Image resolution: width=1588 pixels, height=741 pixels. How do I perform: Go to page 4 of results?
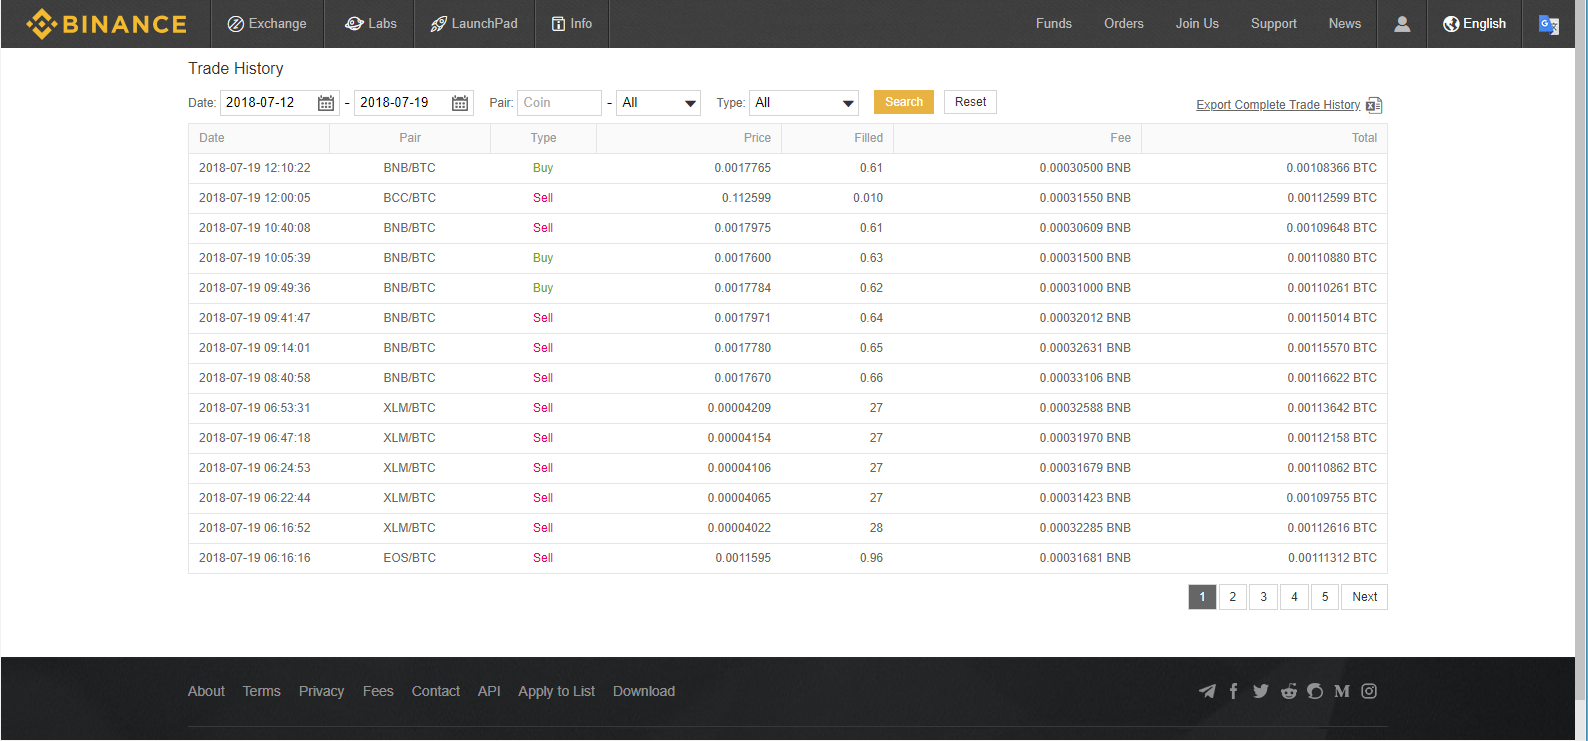1294,597
